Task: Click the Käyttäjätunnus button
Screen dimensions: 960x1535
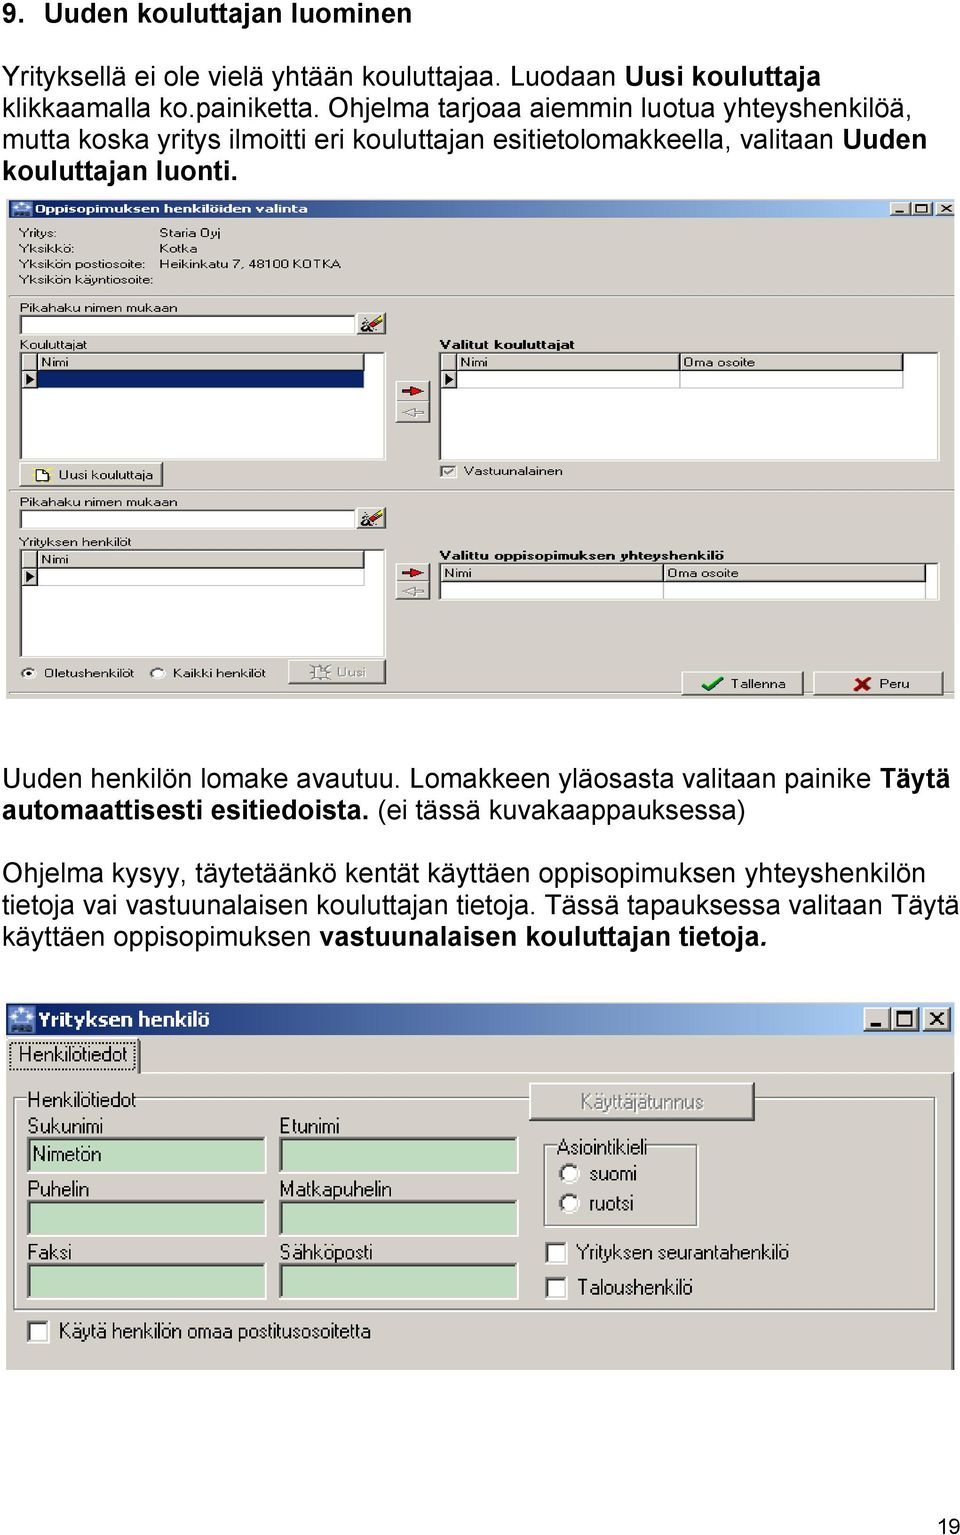Action: pyautogui.click(x=641, y=1102)
